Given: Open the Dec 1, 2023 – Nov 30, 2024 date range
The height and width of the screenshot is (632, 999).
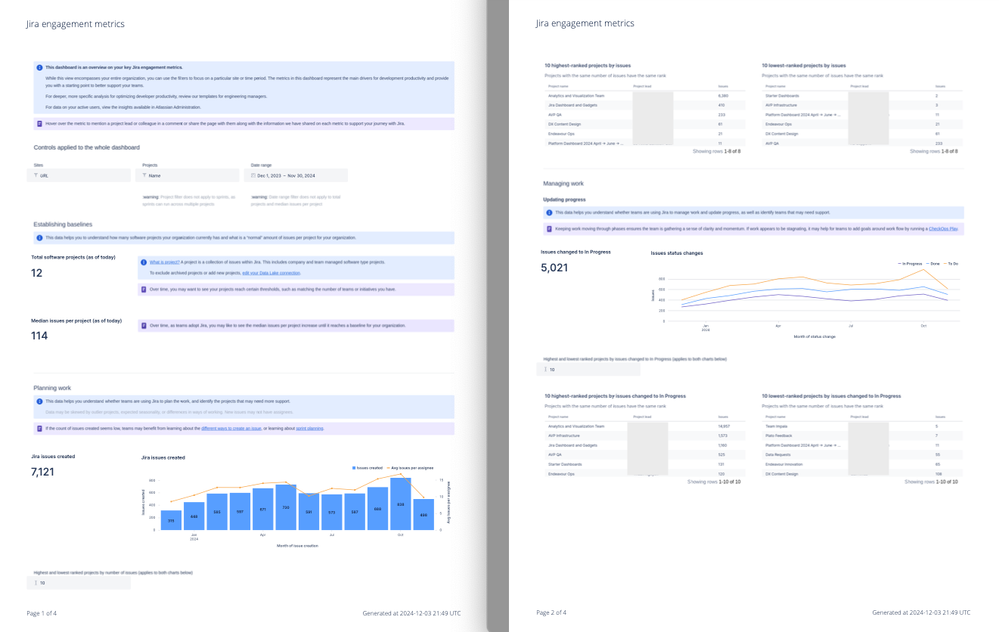Looking at the screenshot, I should 296,175.
